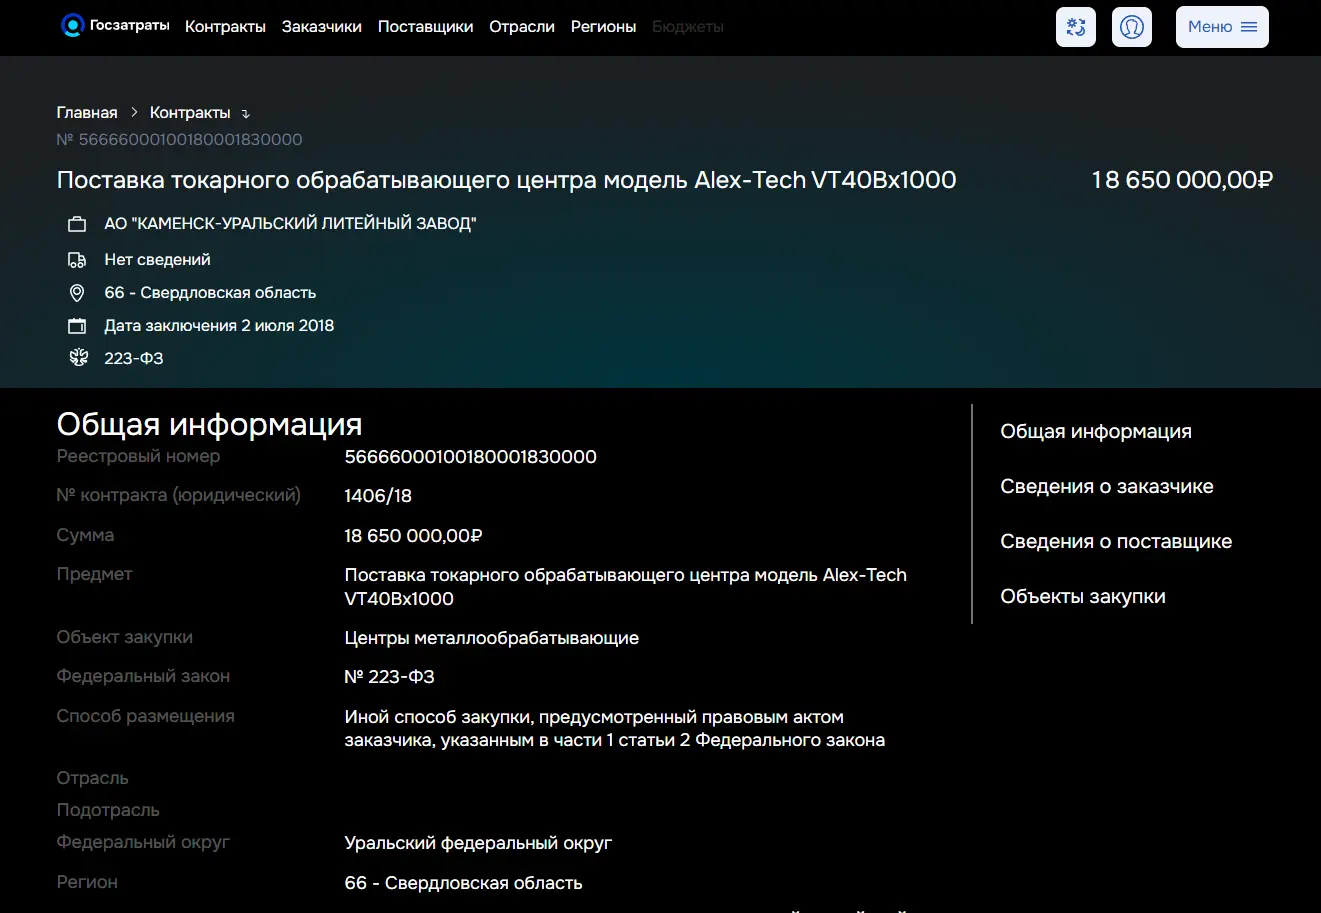Viewport: 1321px width, 913px height.
Task: Open Контракты in the top navigation
Action: tap(225, 27)
